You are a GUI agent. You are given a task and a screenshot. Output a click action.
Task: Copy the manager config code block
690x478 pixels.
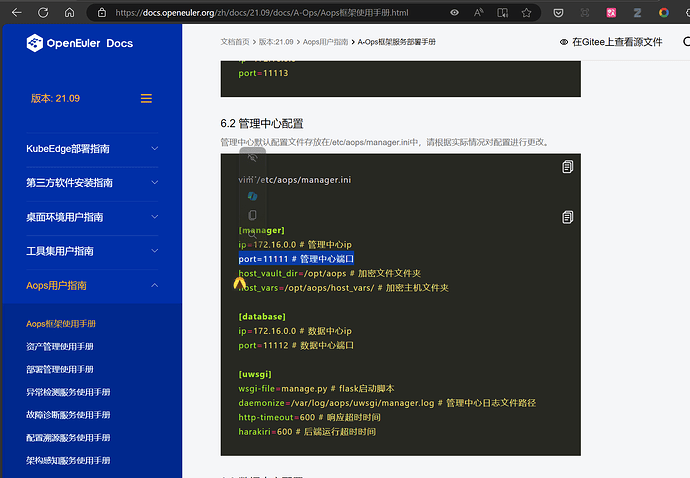pos(567,217)
